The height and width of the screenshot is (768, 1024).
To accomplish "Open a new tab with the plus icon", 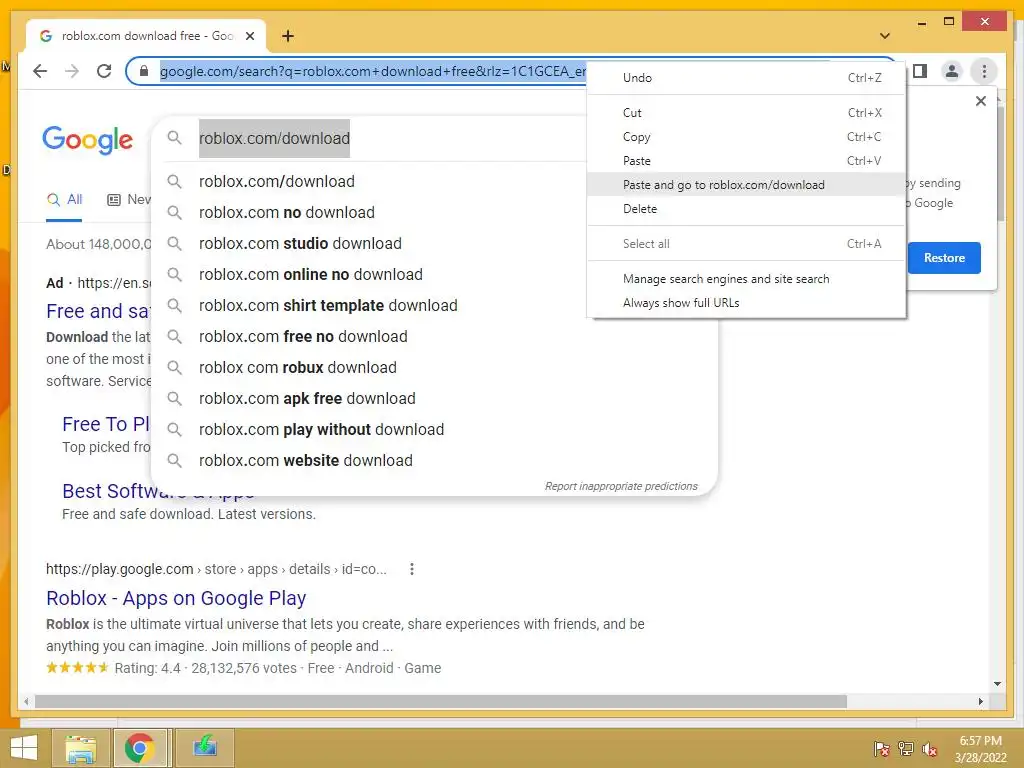I will point(287,36).
